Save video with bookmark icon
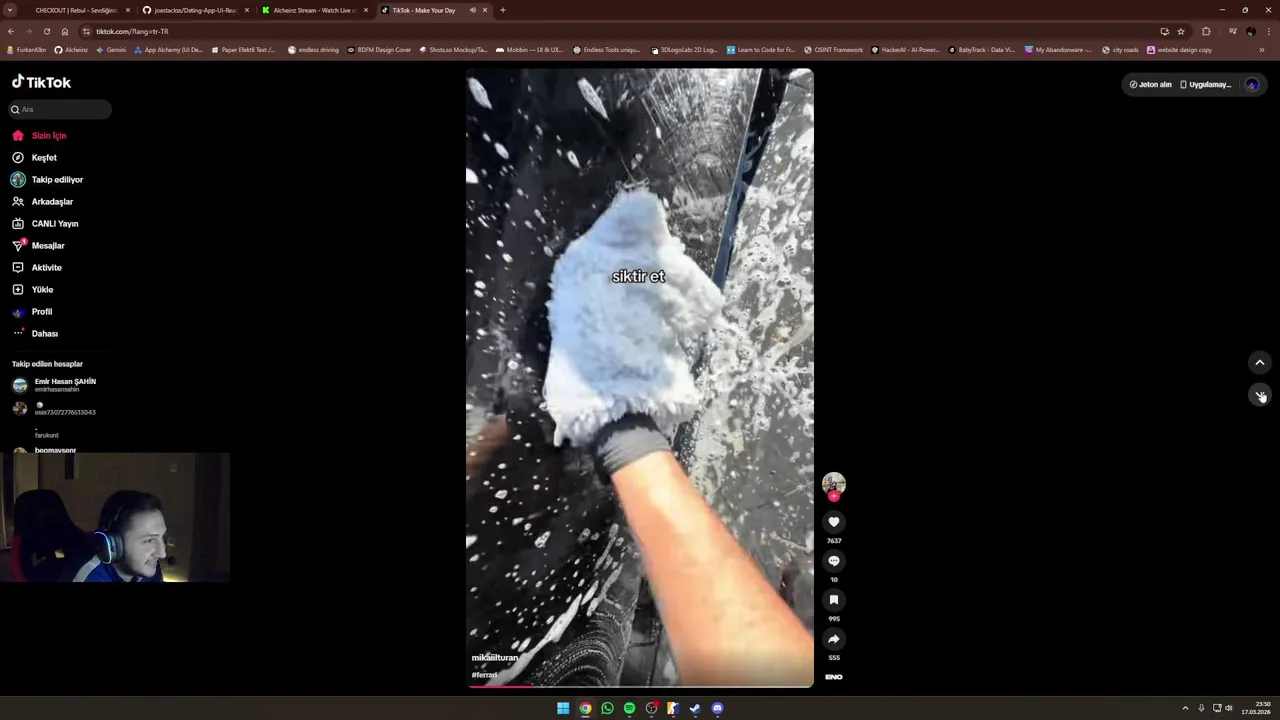 tap(834, 600)
